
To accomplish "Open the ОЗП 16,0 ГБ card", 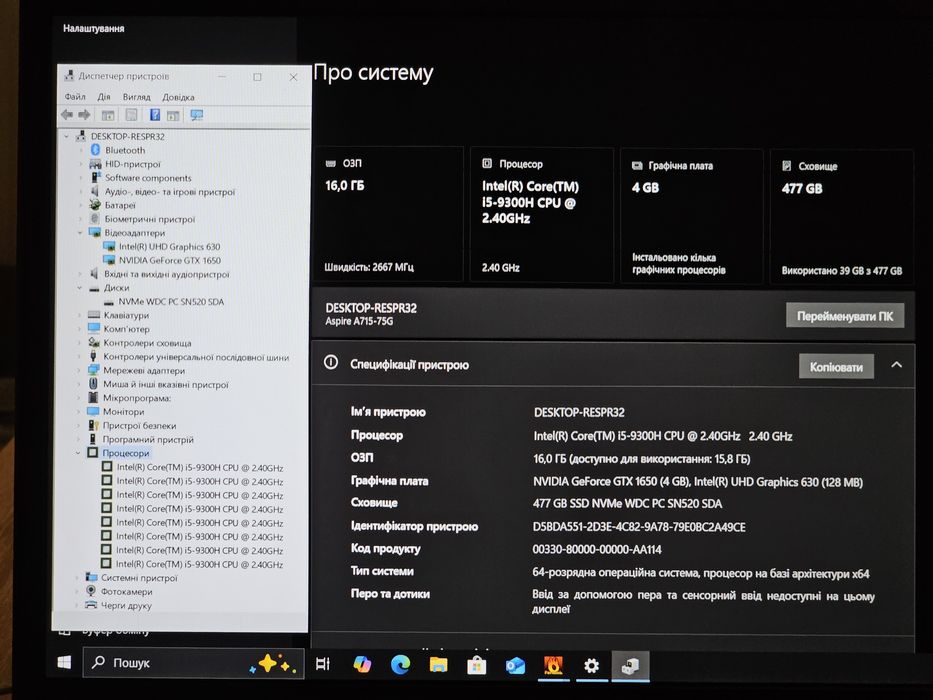I will pos(389,214).
